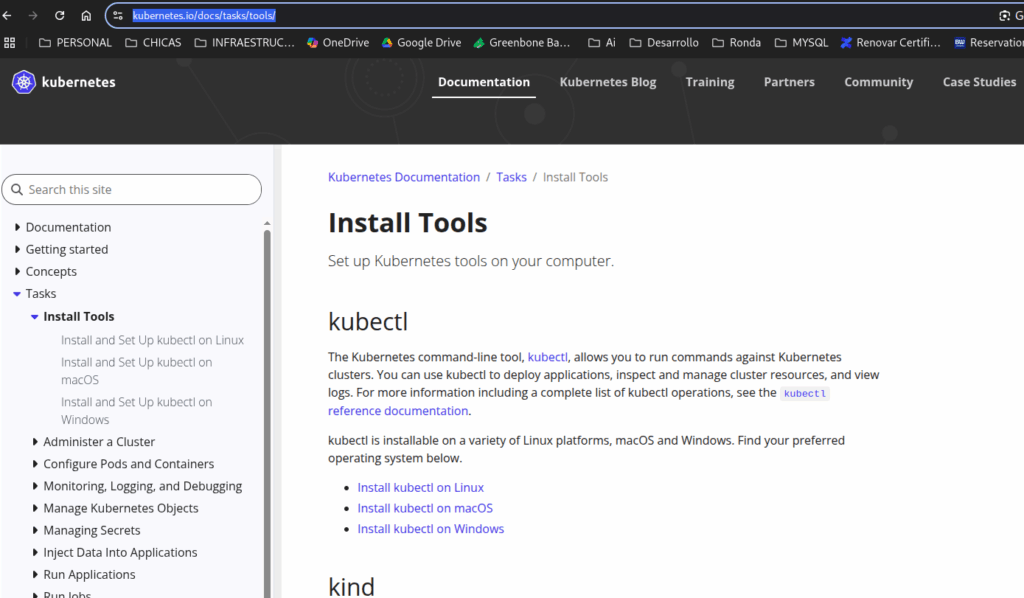Click the kubernetes site title text
1024x598 pixels.
pos(78,82)
